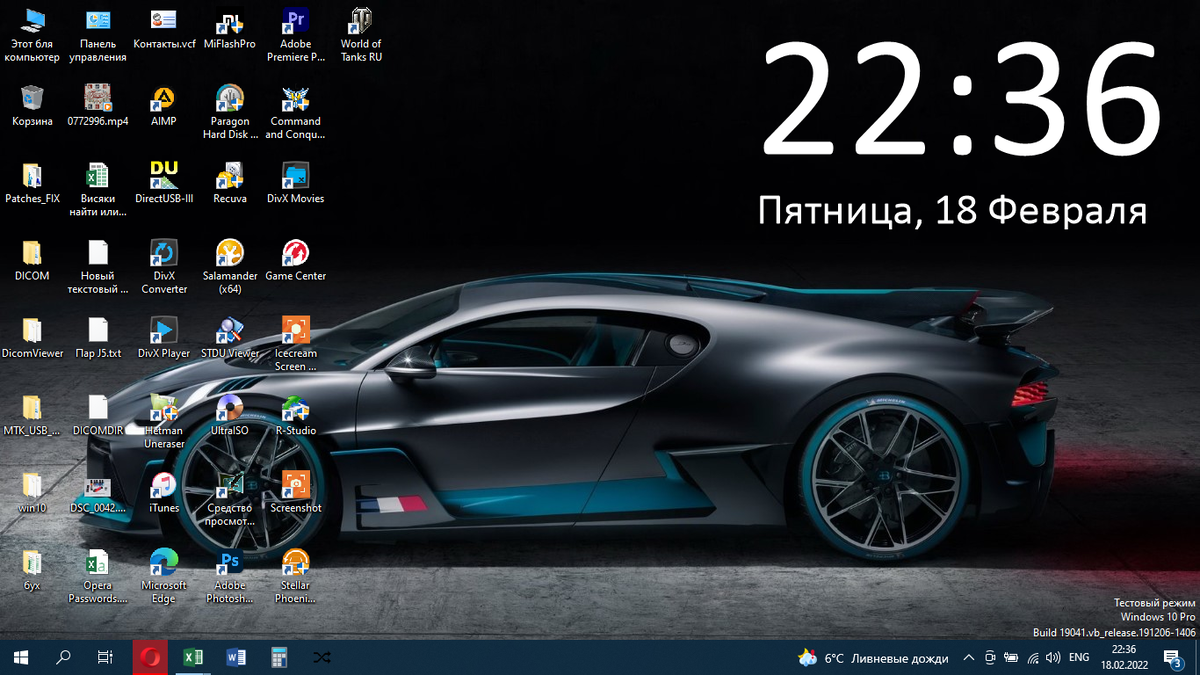Expand hidden tray icons chevron
This screenshot has height=675, width=1200.
(968, 657)
